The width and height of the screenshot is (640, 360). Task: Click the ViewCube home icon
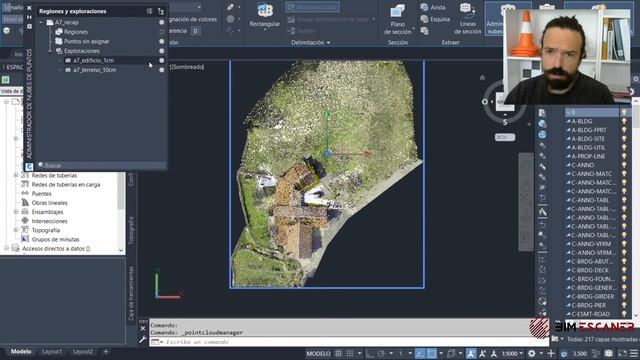(x=482, y=78)
